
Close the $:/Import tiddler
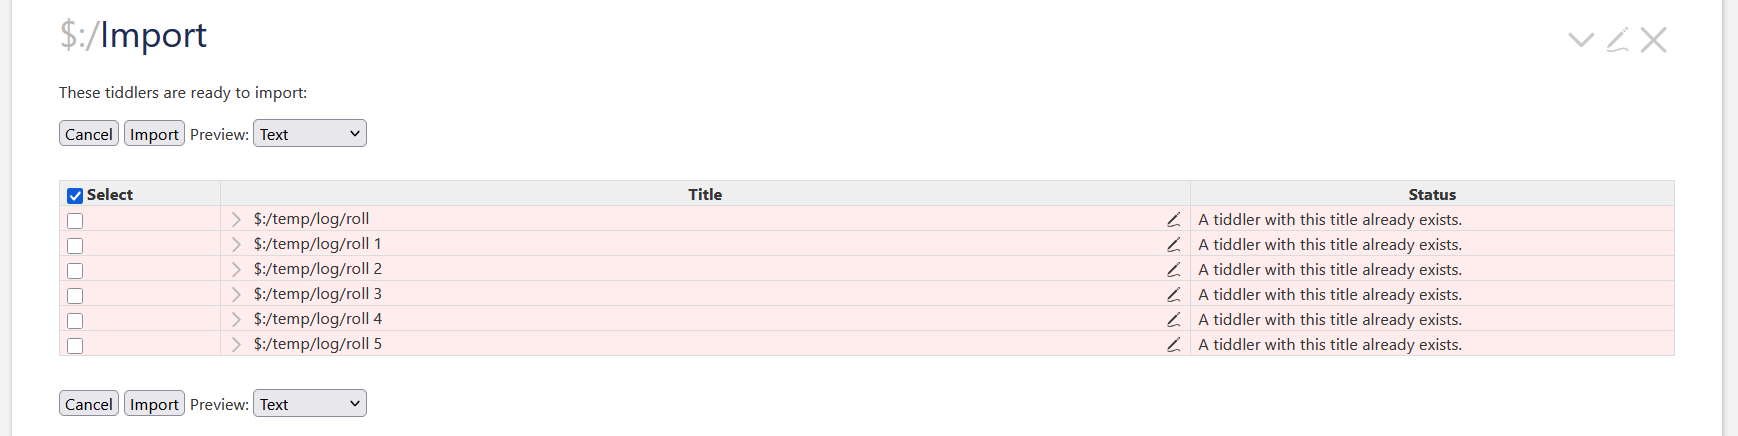tap(1653, 40)
